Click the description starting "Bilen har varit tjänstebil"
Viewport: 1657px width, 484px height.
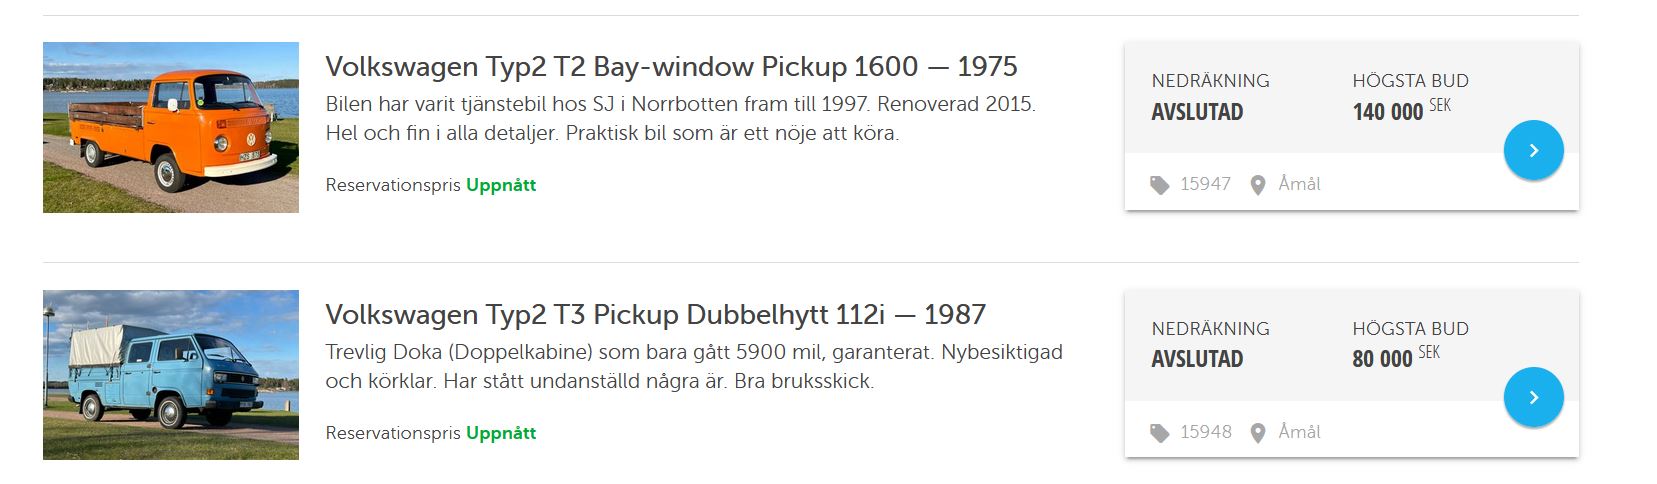coord(680,118)
